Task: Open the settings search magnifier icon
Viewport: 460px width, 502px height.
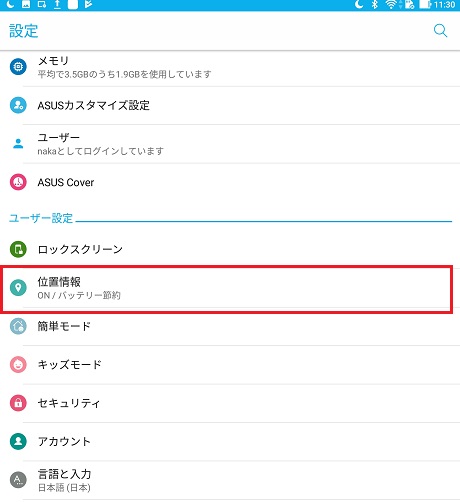Action: point(440,31)
